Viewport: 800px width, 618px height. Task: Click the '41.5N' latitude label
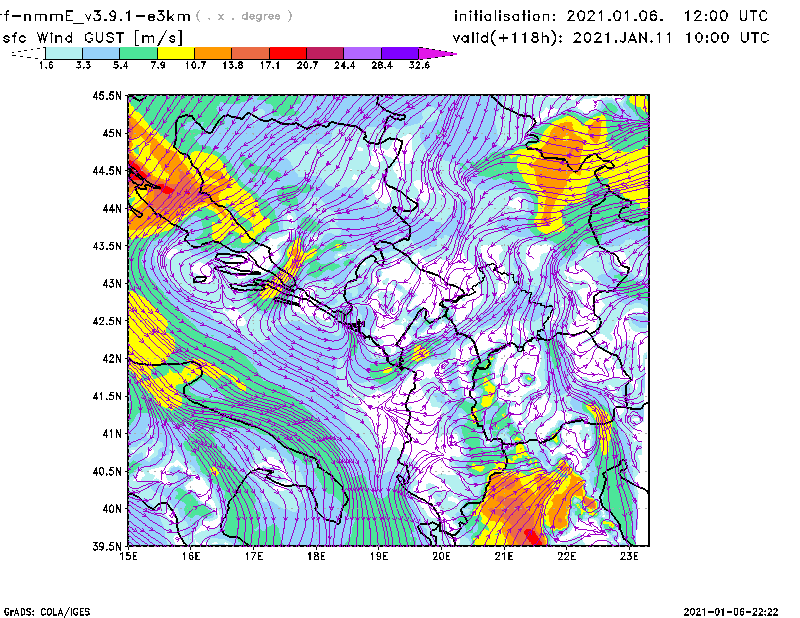107,396
